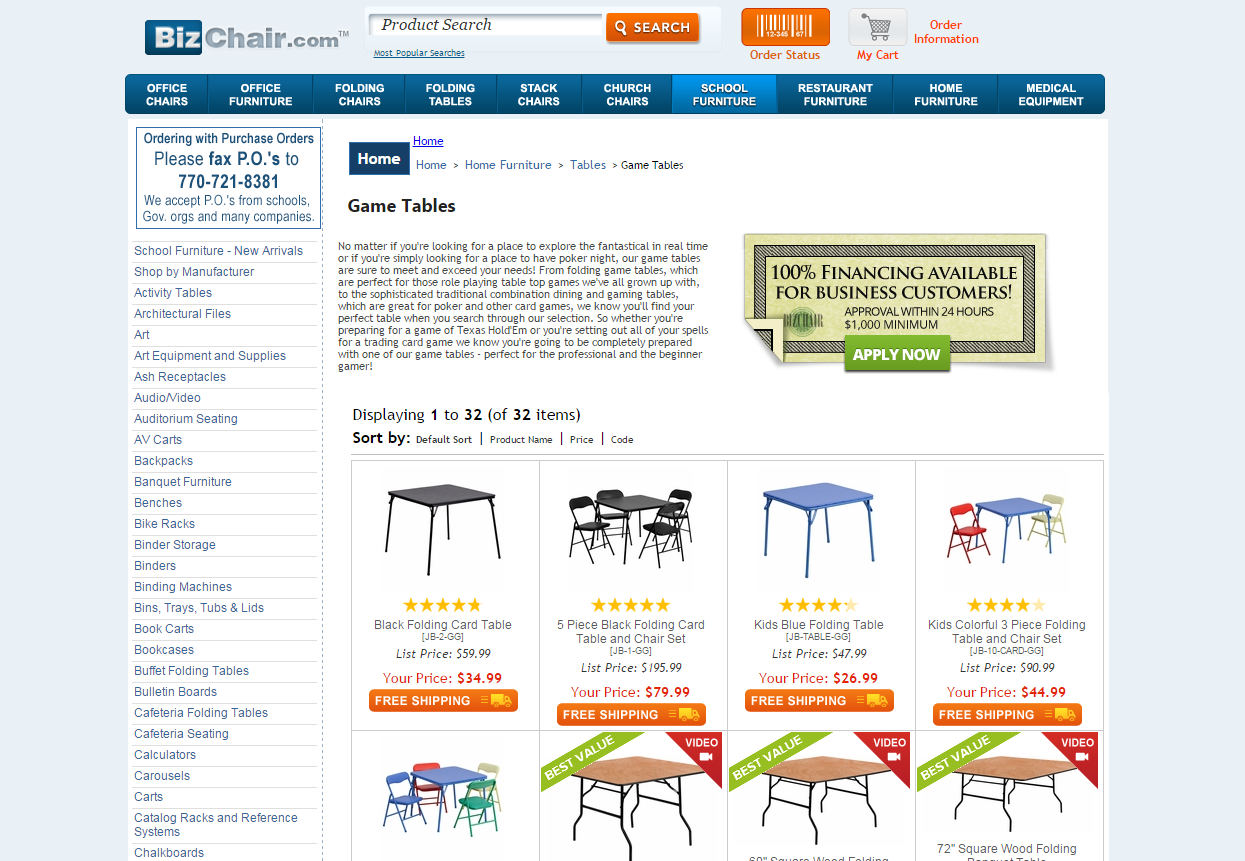Click the Black Folding Card Table star rating
Screen dimensions: 1245x861
coord(442,605)
